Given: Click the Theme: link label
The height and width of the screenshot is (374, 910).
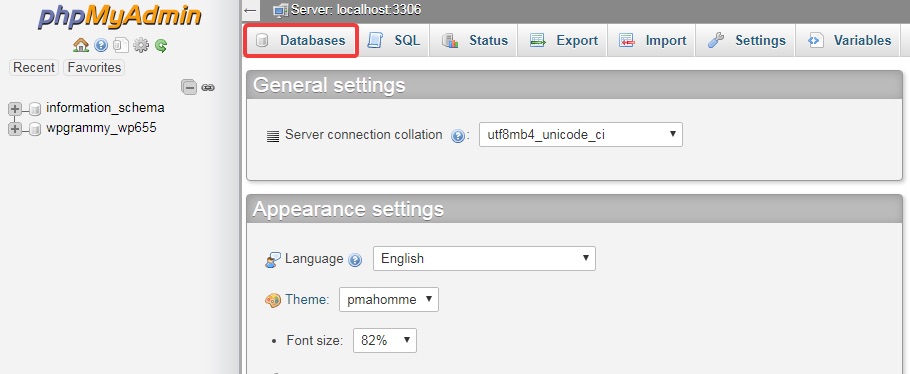Looking at the screenshot, I should tap(307, 300).
